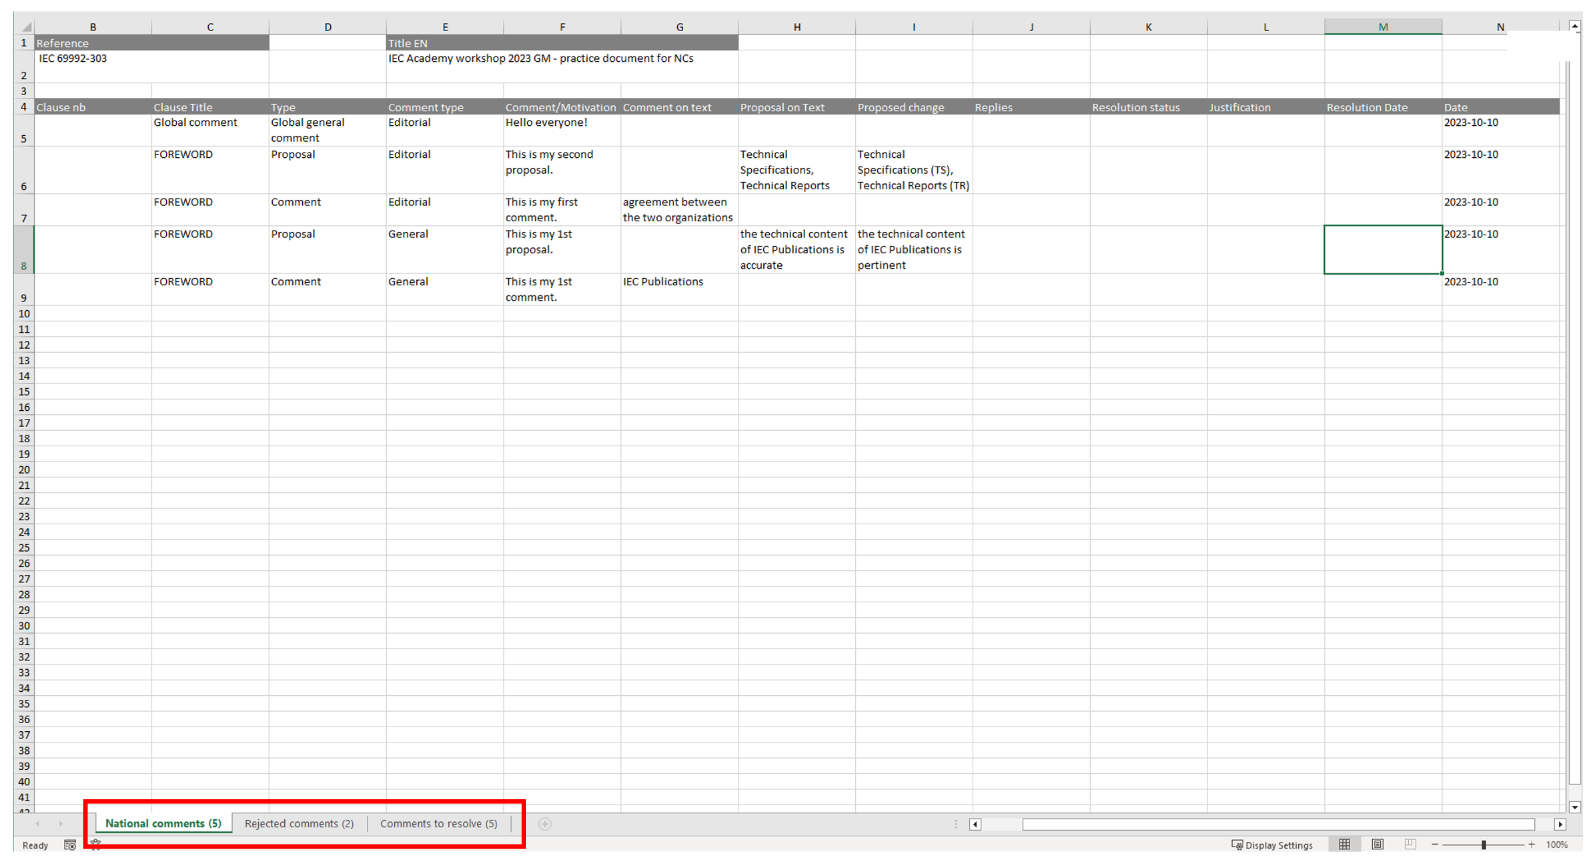1594x862 pixels.
Task: Click the new sheet plus icon
Action: 545,824
